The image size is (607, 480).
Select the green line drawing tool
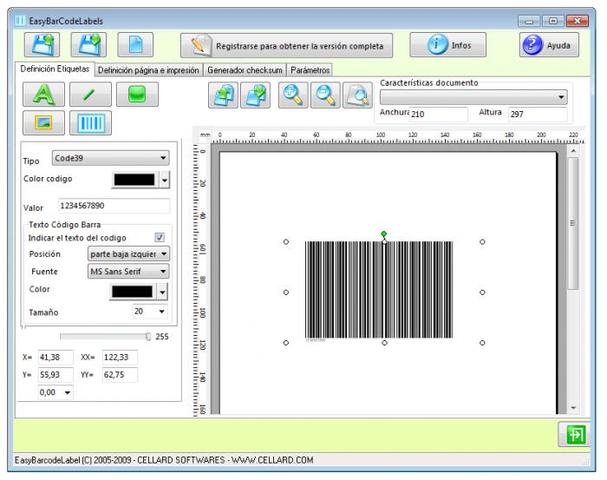[x=90, y=94]
